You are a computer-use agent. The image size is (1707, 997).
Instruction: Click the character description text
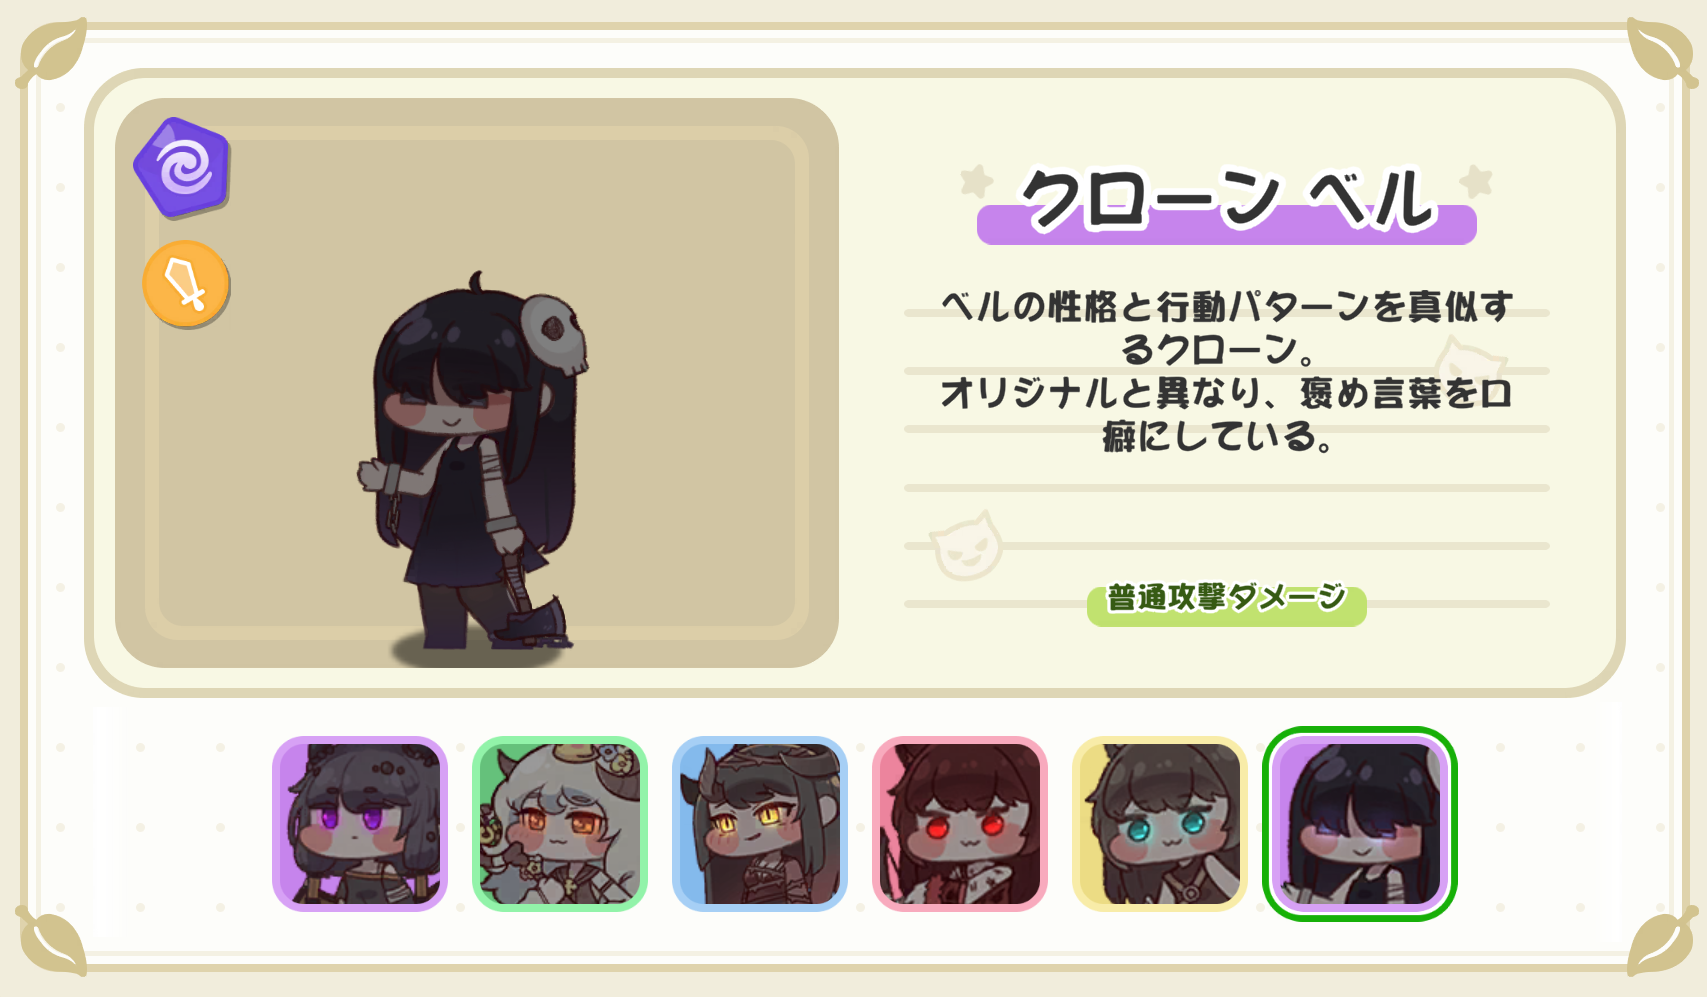1227,370
